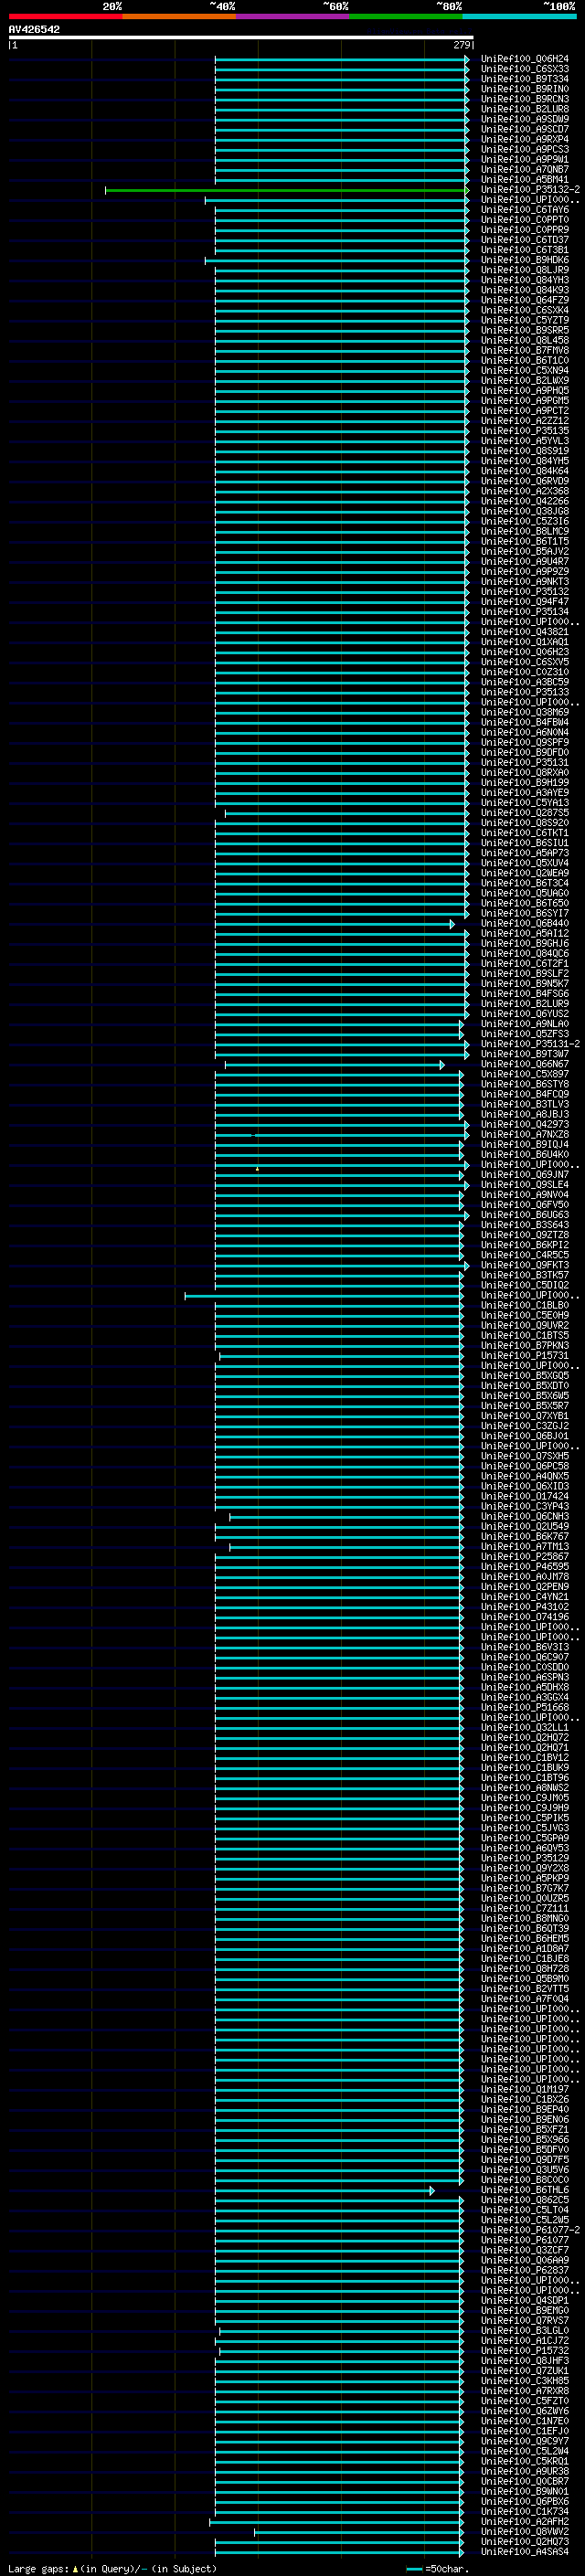The image size is (585, 2576).
Task: Select hit label UniRef100_C1N7E0
Action: coord(524,2421)
